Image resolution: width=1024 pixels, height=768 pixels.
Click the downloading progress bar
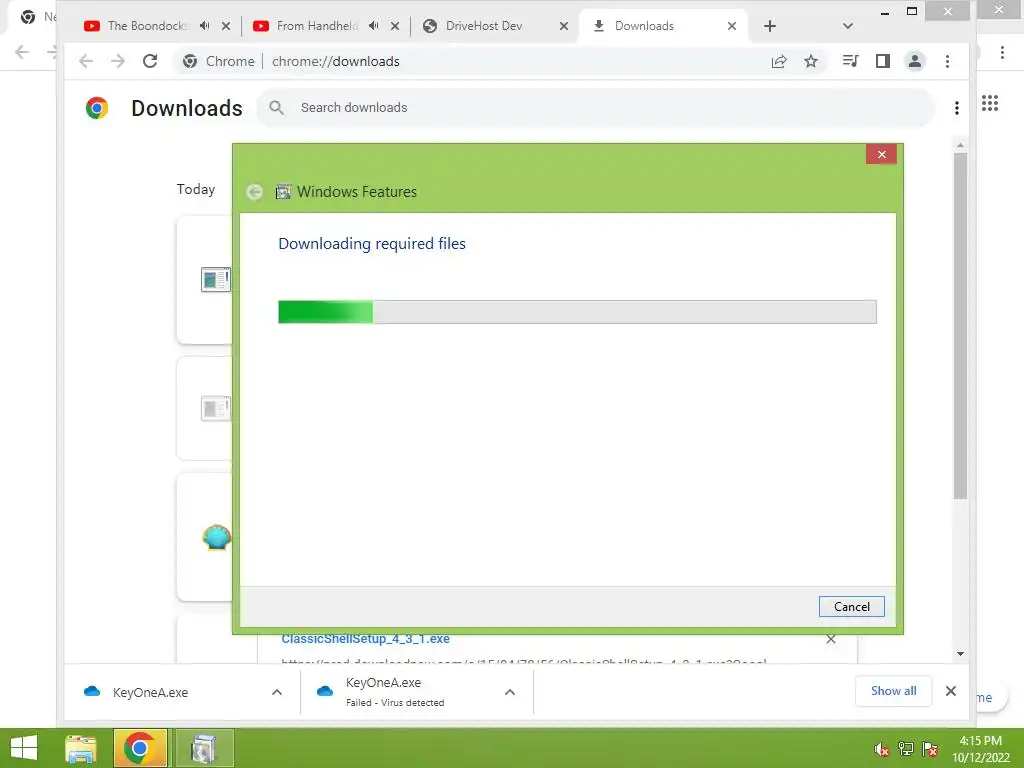tap(577, 312)
